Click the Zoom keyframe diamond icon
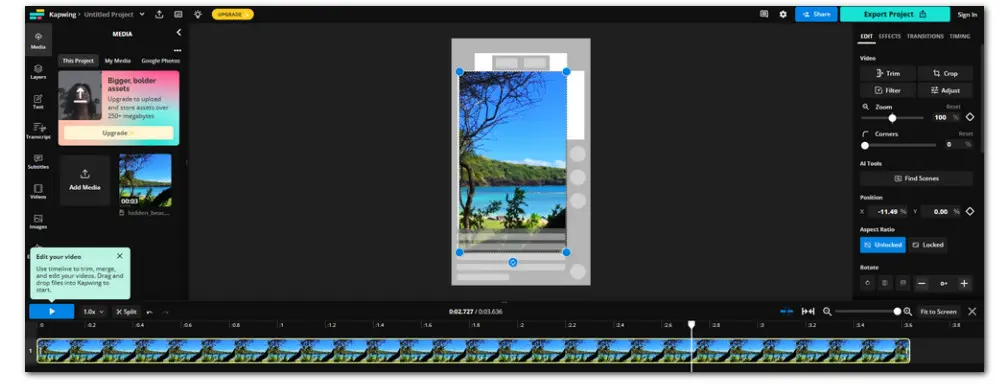Screen dimensions: 1000x388 970,117
